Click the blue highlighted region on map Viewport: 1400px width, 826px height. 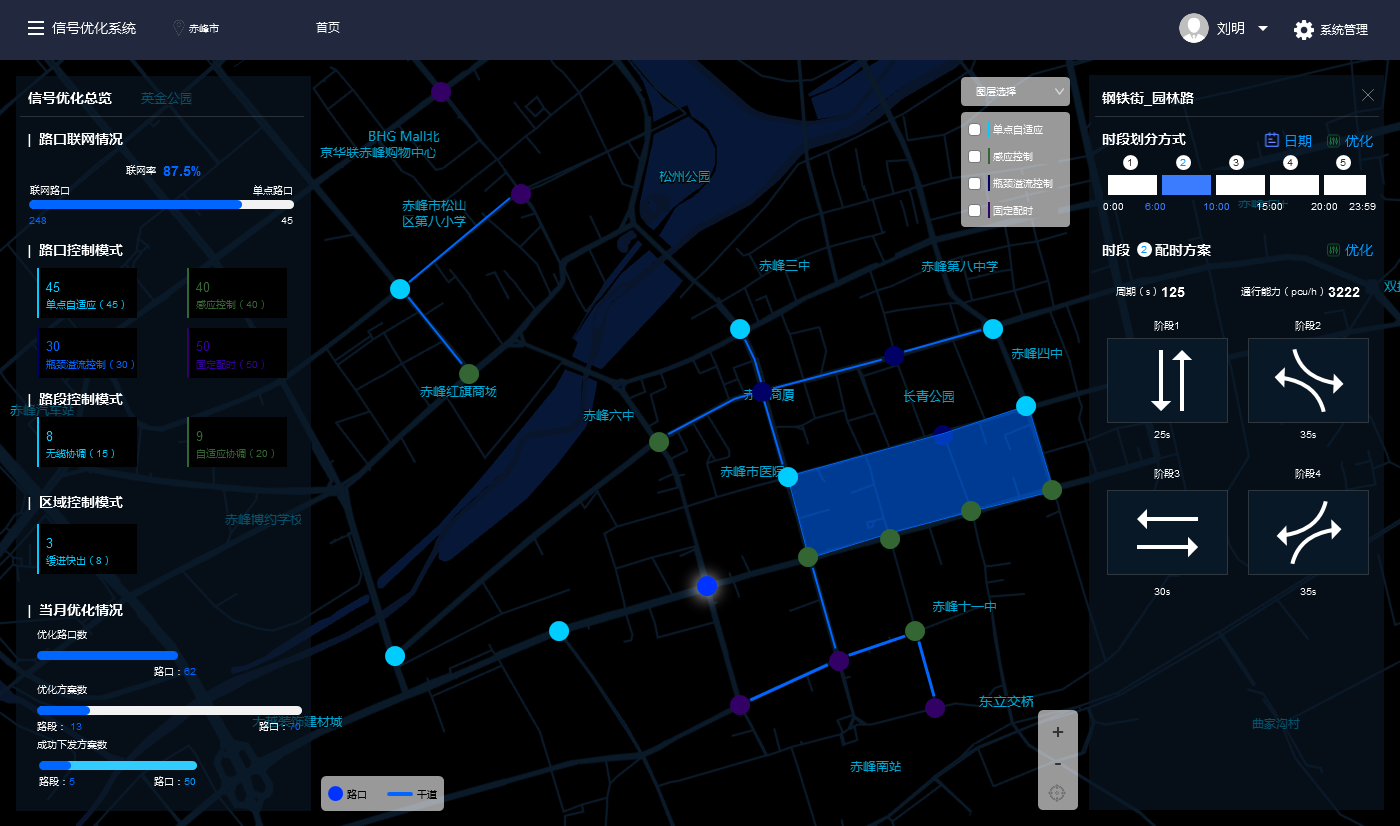pyautogui.click(x=920, y=480)
